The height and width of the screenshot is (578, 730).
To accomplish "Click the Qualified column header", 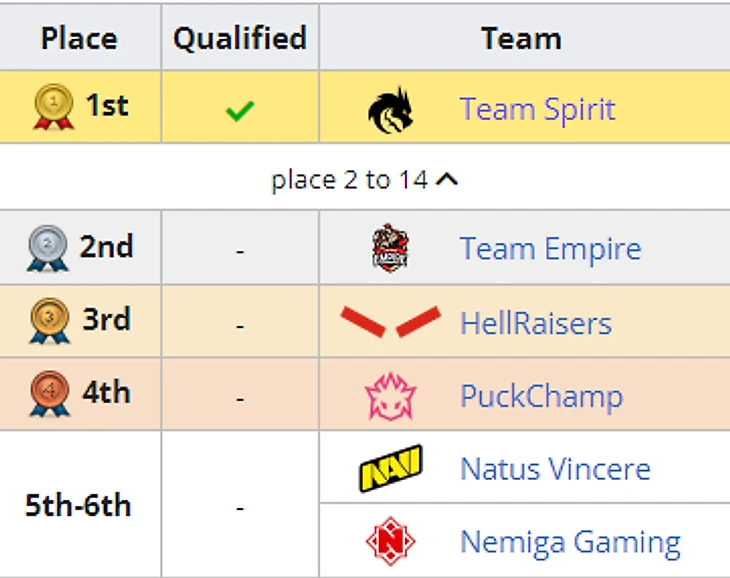I will 240,38.
